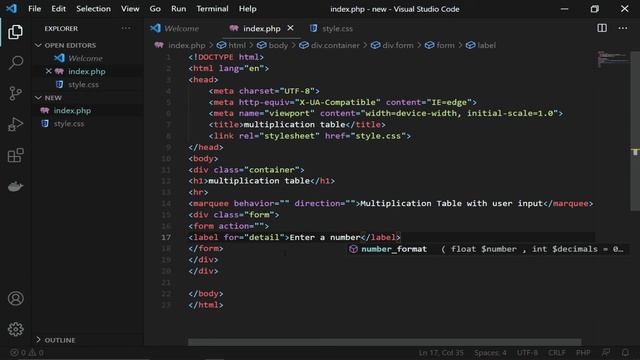Open the Accounts menu icon

(16, 298)
